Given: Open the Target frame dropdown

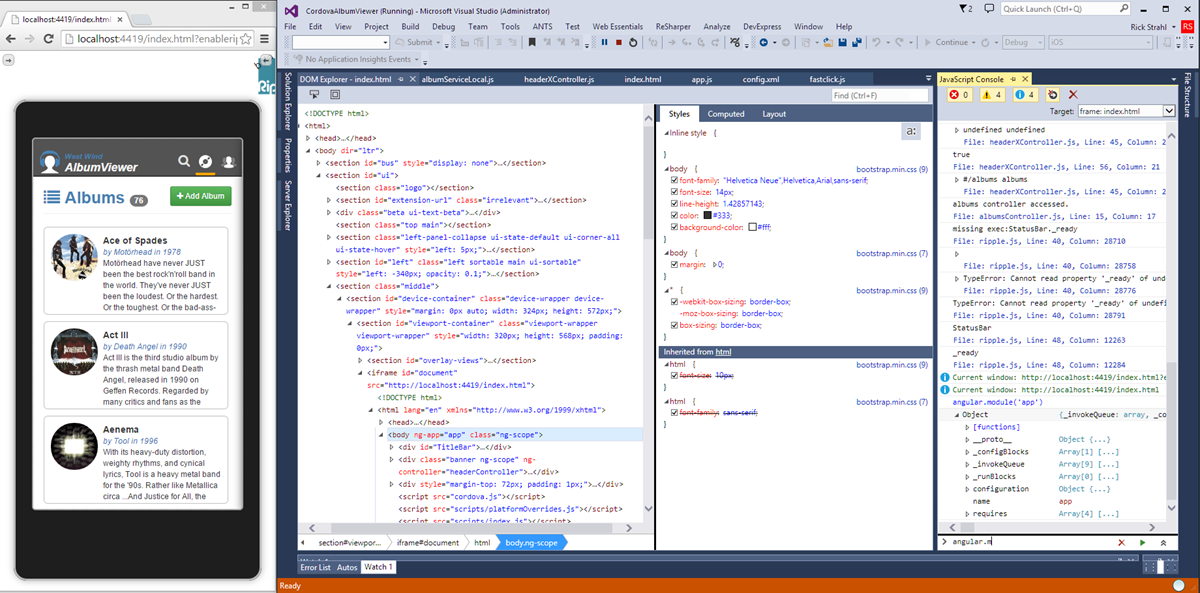Looking at the screenshot, I should click(1125, 111).
